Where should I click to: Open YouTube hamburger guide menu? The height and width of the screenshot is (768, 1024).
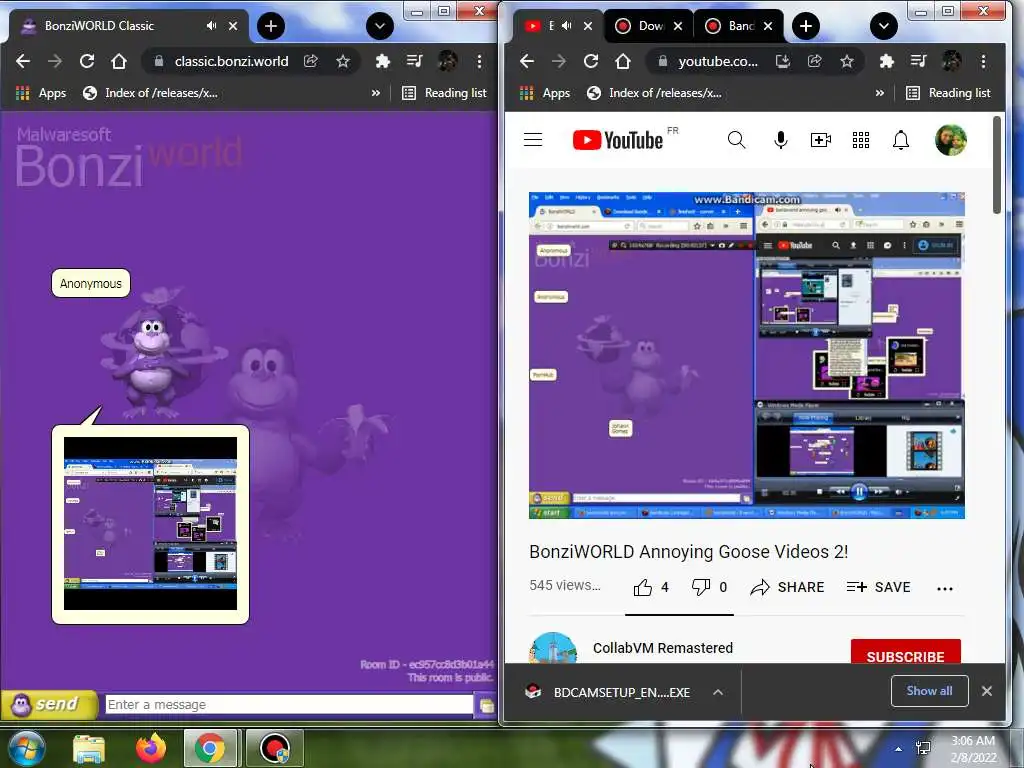tap(533, 140)
